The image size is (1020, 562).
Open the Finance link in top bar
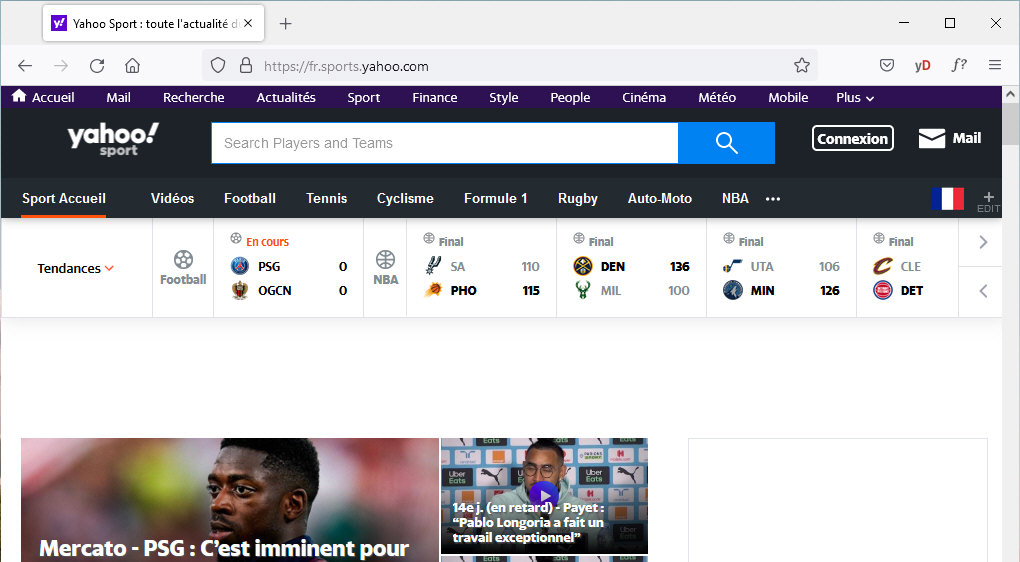434,98
